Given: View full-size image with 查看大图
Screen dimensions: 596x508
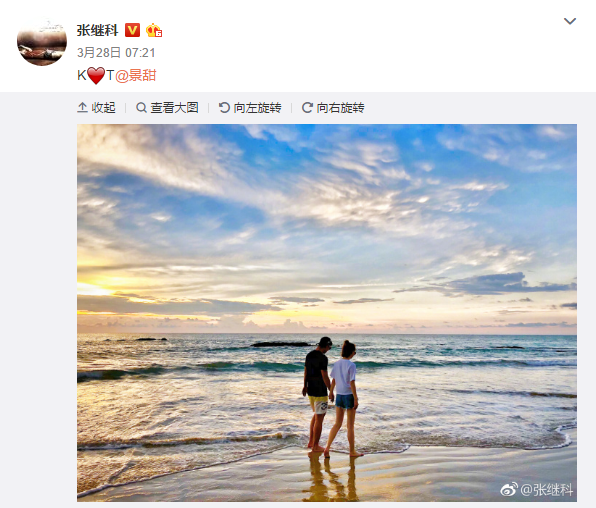Looking at the screenshot, I should [167, 108].
